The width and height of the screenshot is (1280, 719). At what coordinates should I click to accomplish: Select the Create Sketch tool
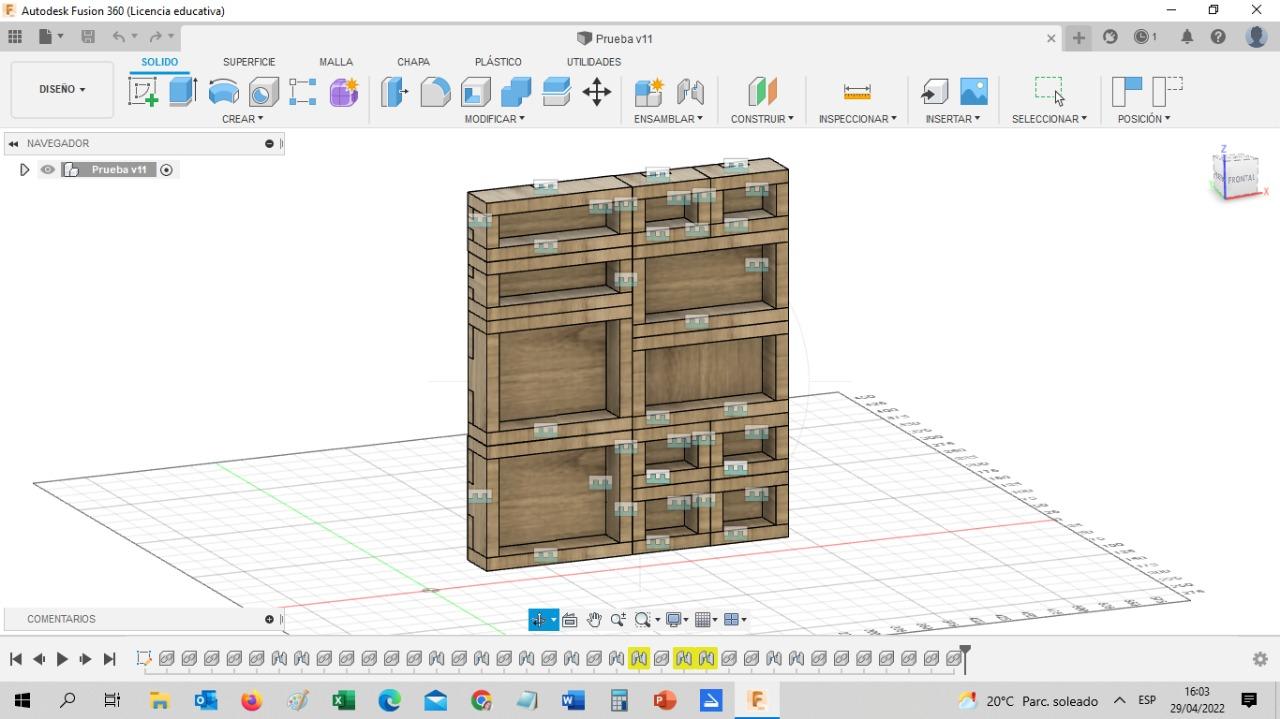(x=143, y=92)
